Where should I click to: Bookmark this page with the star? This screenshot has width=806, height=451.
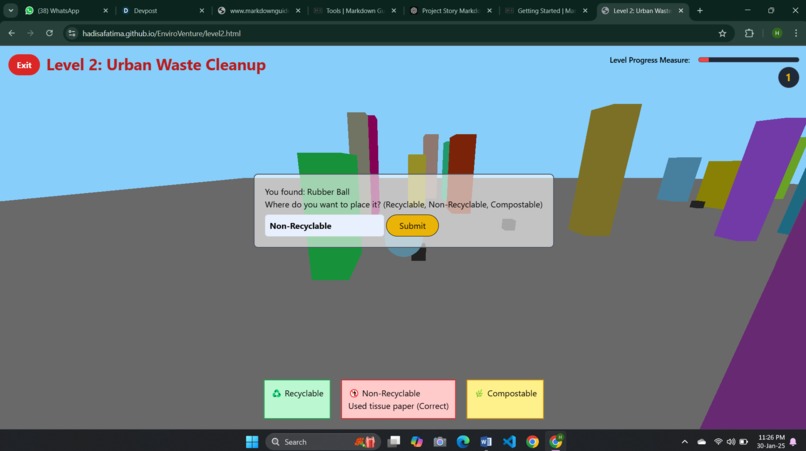722,33
